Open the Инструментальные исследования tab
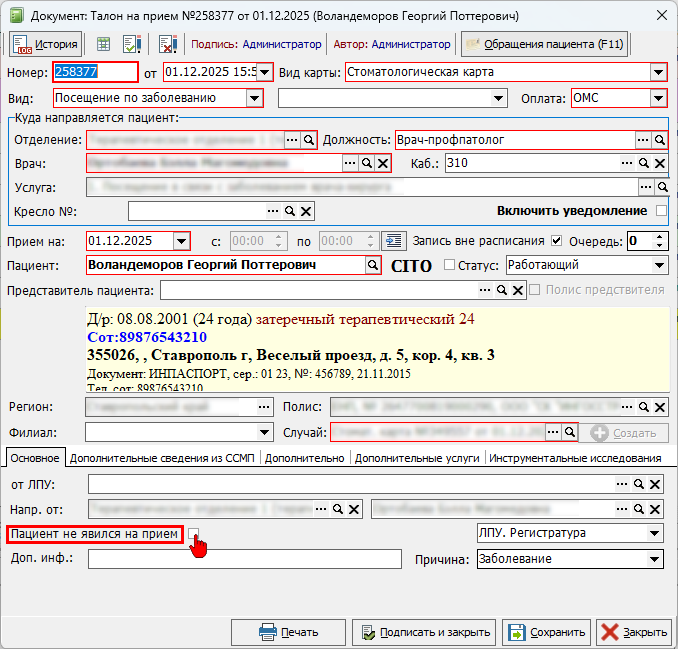 pos(577,458)
